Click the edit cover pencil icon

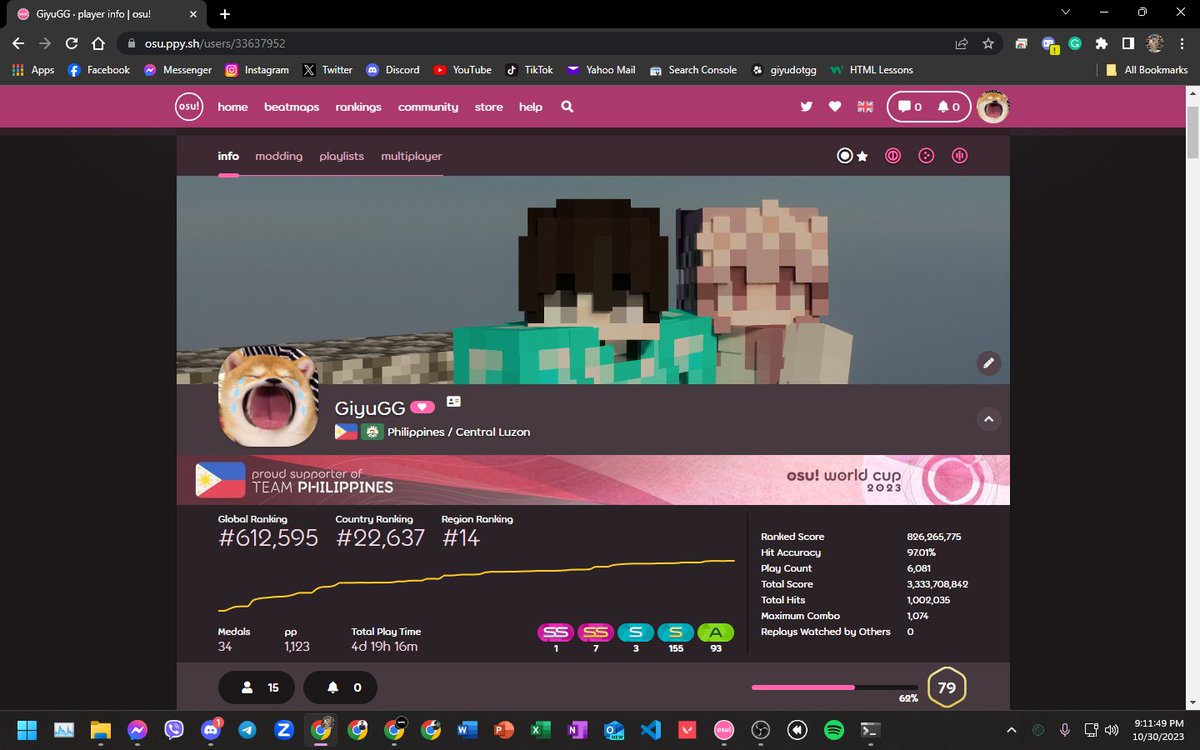(x=988, y=363)
